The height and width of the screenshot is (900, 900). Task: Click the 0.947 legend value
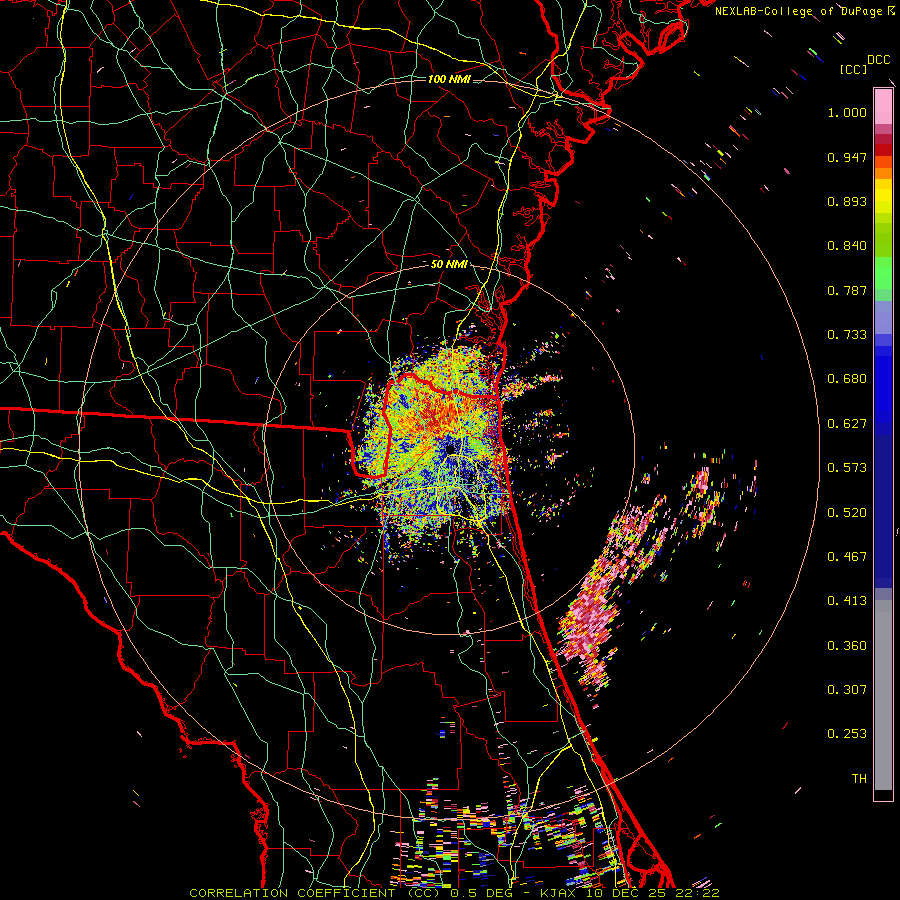847,157
